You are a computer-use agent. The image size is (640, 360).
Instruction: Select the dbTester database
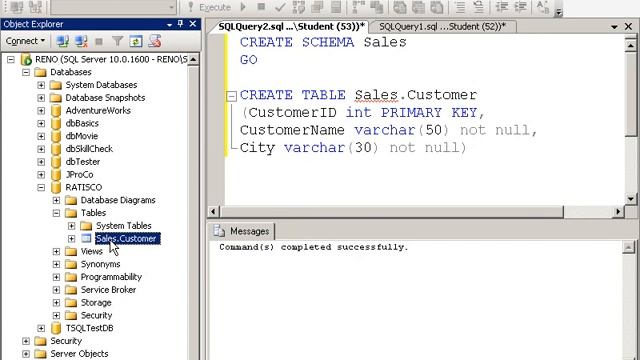coord(83,162)
